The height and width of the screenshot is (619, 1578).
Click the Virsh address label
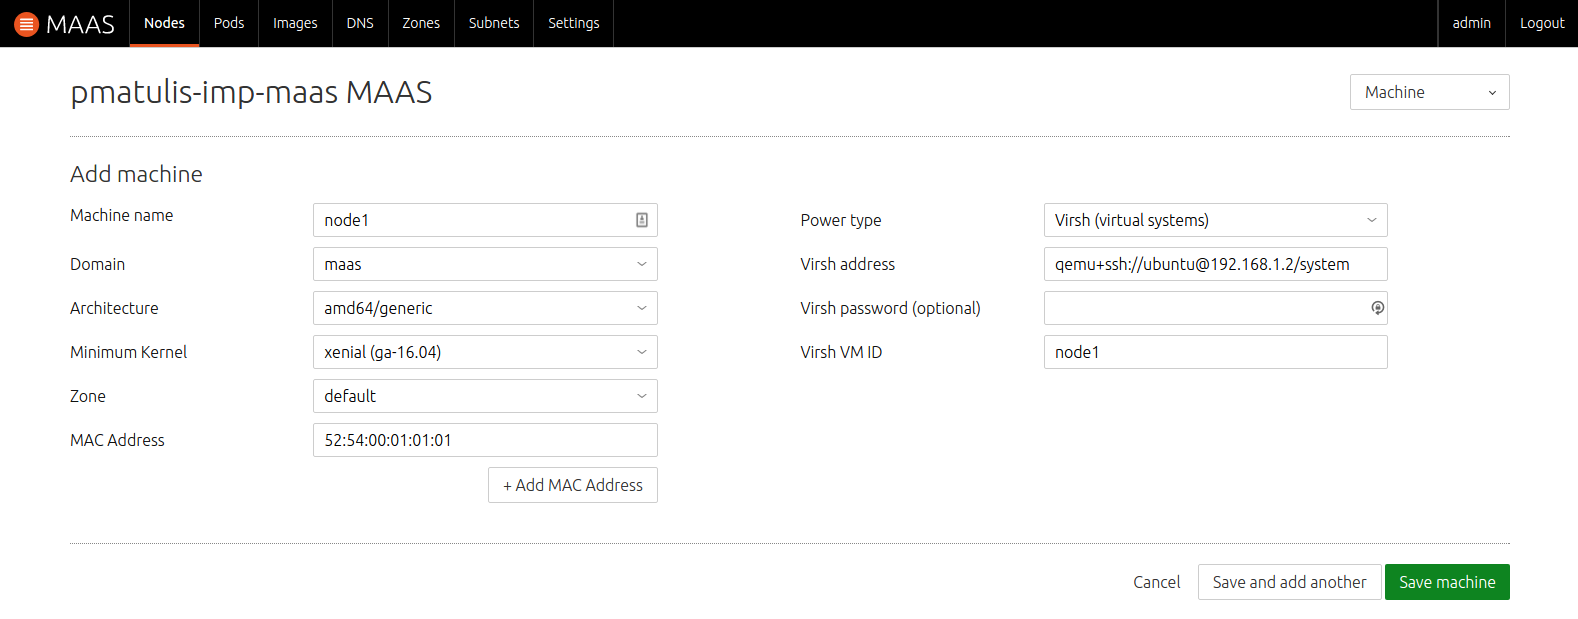click(848, 264)
